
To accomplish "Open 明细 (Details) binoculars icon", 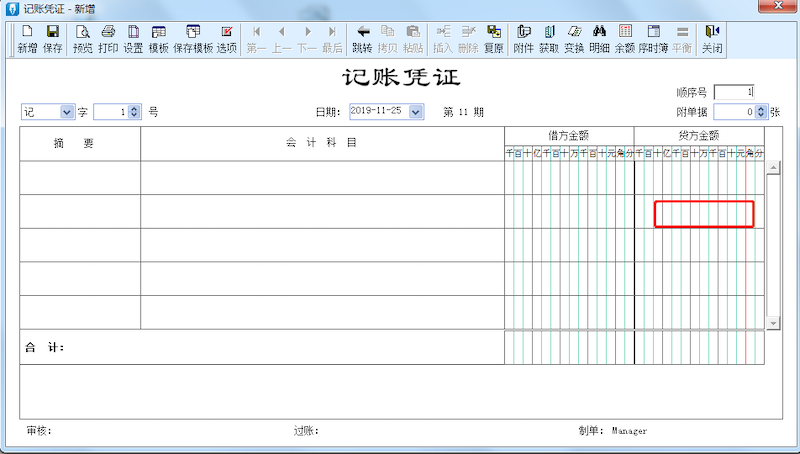I will (x=599, y=39).
